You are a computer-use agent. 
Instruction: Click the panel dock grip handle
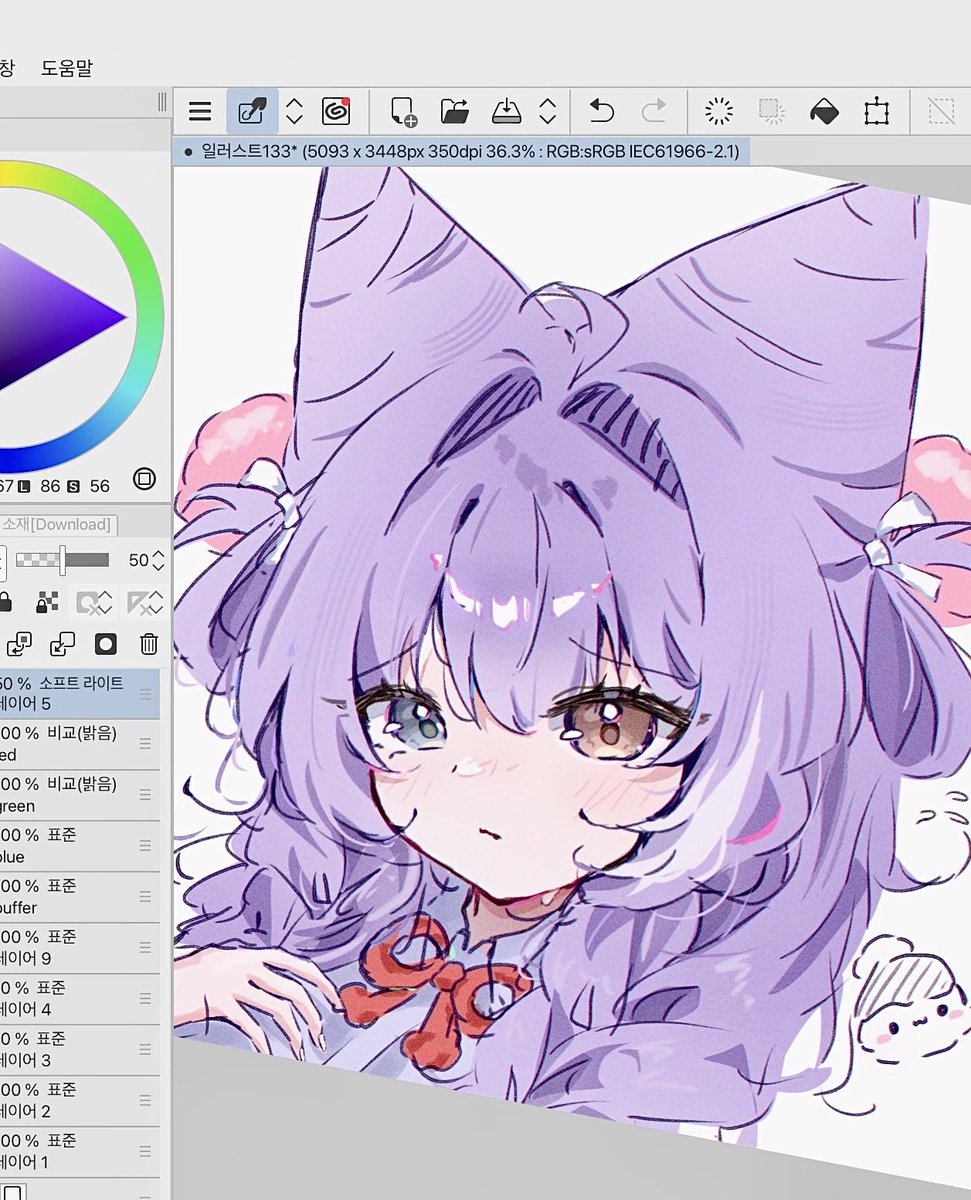click(162, 103)
